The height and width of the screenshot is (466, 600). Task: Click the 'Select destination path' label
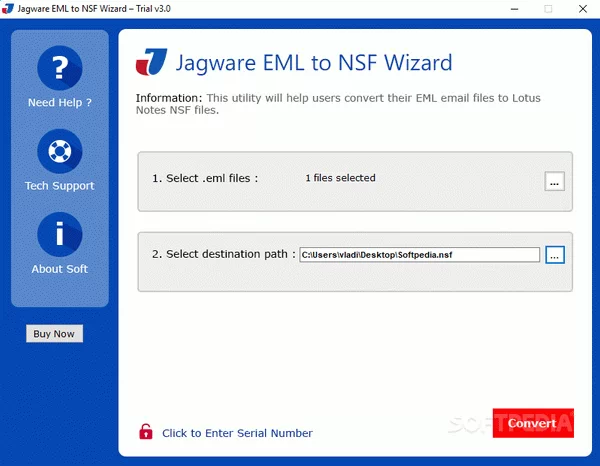click(224, 254)
